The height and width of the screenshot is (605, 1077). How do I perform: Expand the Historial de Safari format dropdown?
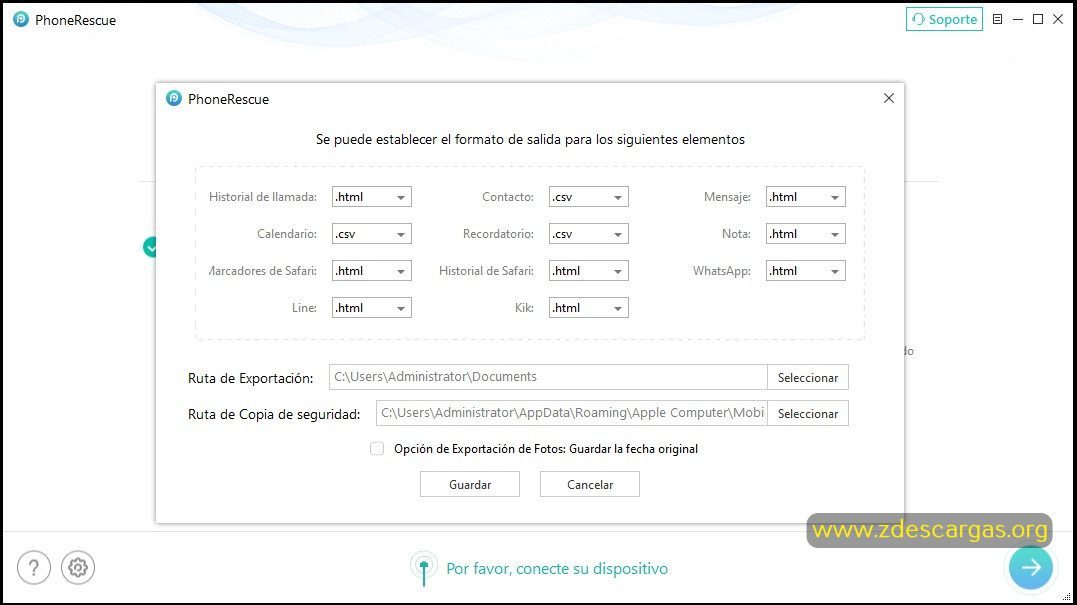click(589, 271)
